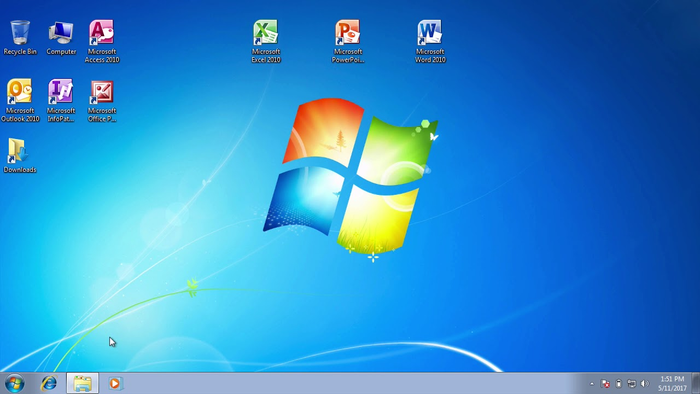
Task: Select the Microsoft Word 2010 shortcut
Action: (x=430, y=41)
